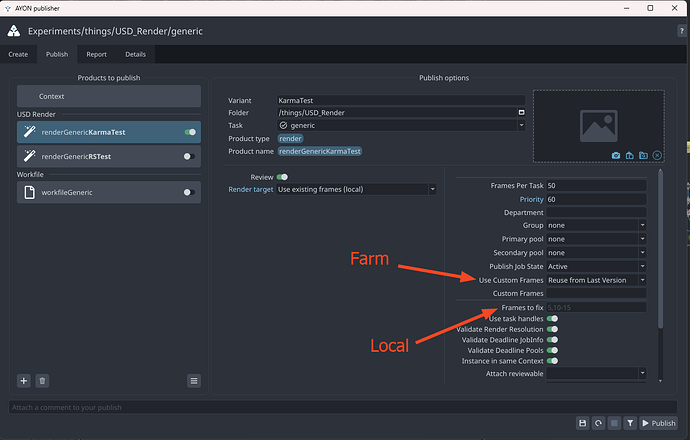
Task: Open the Publish Job State dropdown
Action: click(595, 267)
